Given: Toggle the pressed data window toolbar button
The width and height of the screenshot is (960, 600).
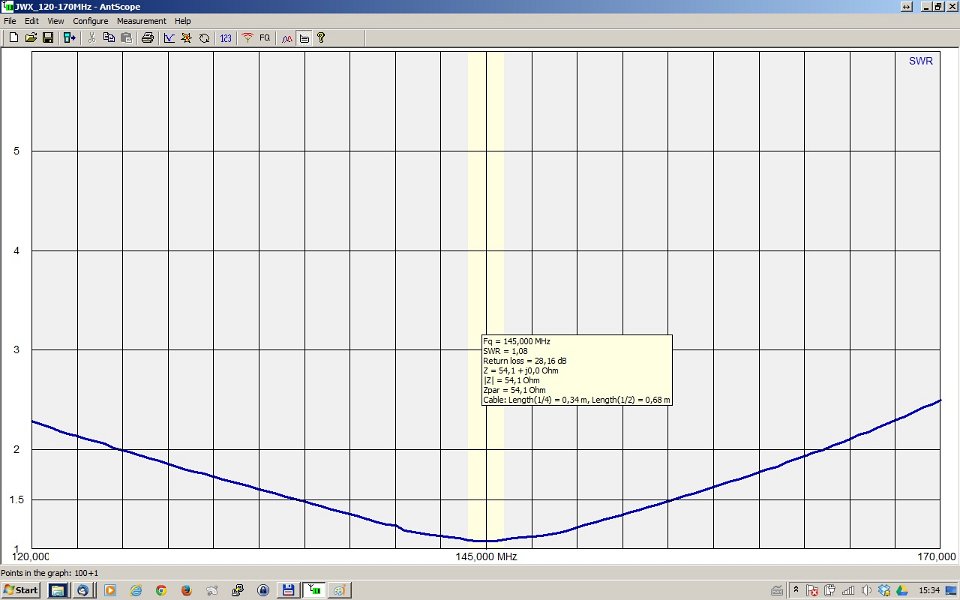Looking at the screenshot, I should click(x=304, y=38).
